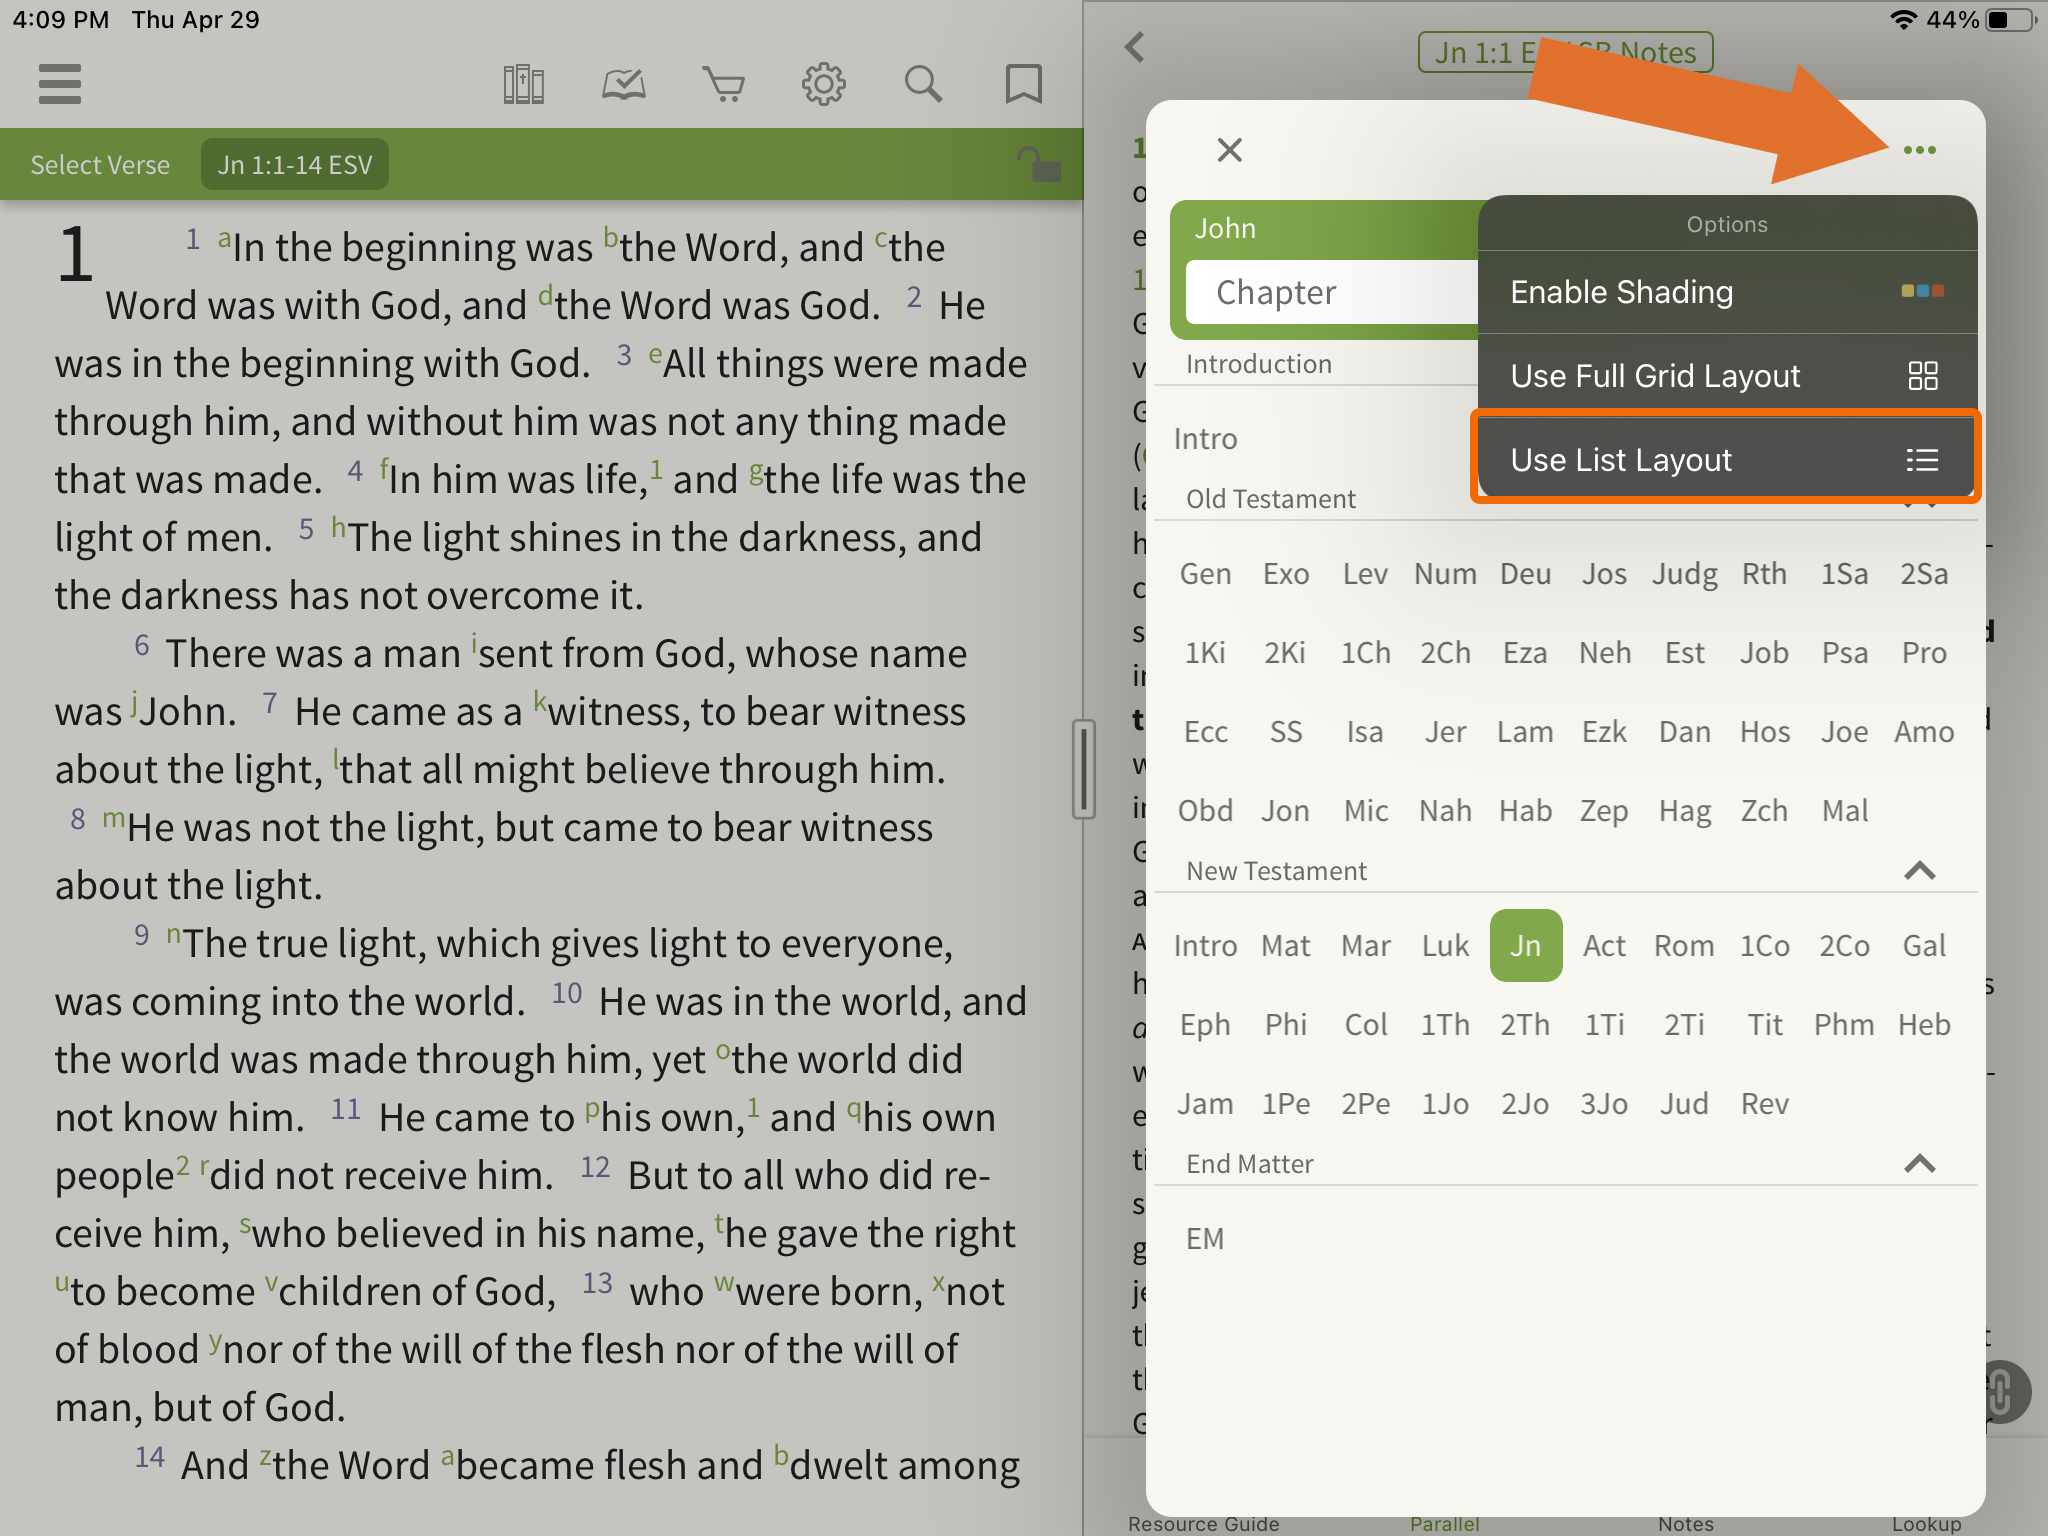Tap footnote marker 'a' in verse 1
Viewport: 2048px width, 1536px height.
coord(225,239)
